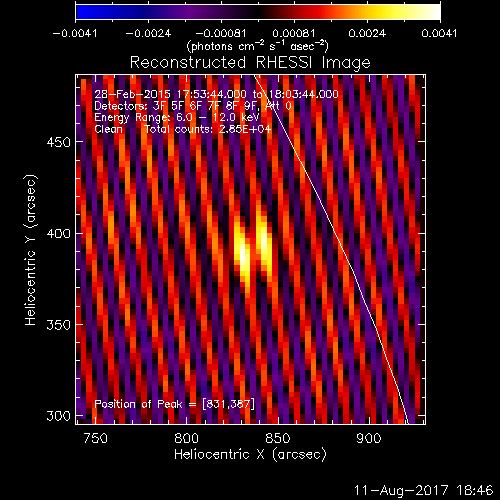Click the Clean Total counts 2.85E+04 text
The image size is (500, 500).
[183, 129]
